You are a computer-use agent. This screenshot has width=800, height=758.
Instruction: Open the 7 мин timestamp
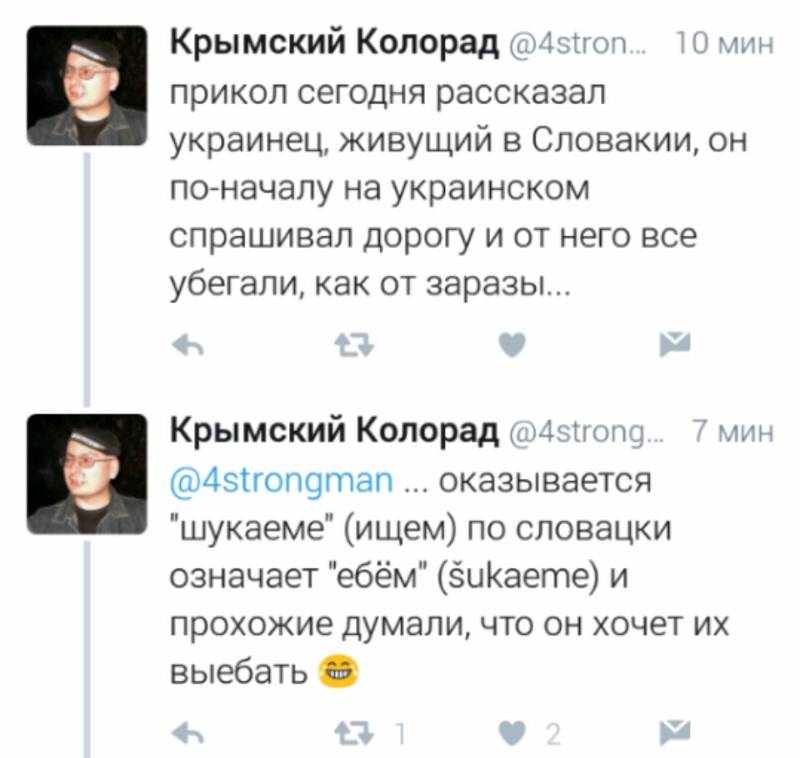[x=733, y=434]
